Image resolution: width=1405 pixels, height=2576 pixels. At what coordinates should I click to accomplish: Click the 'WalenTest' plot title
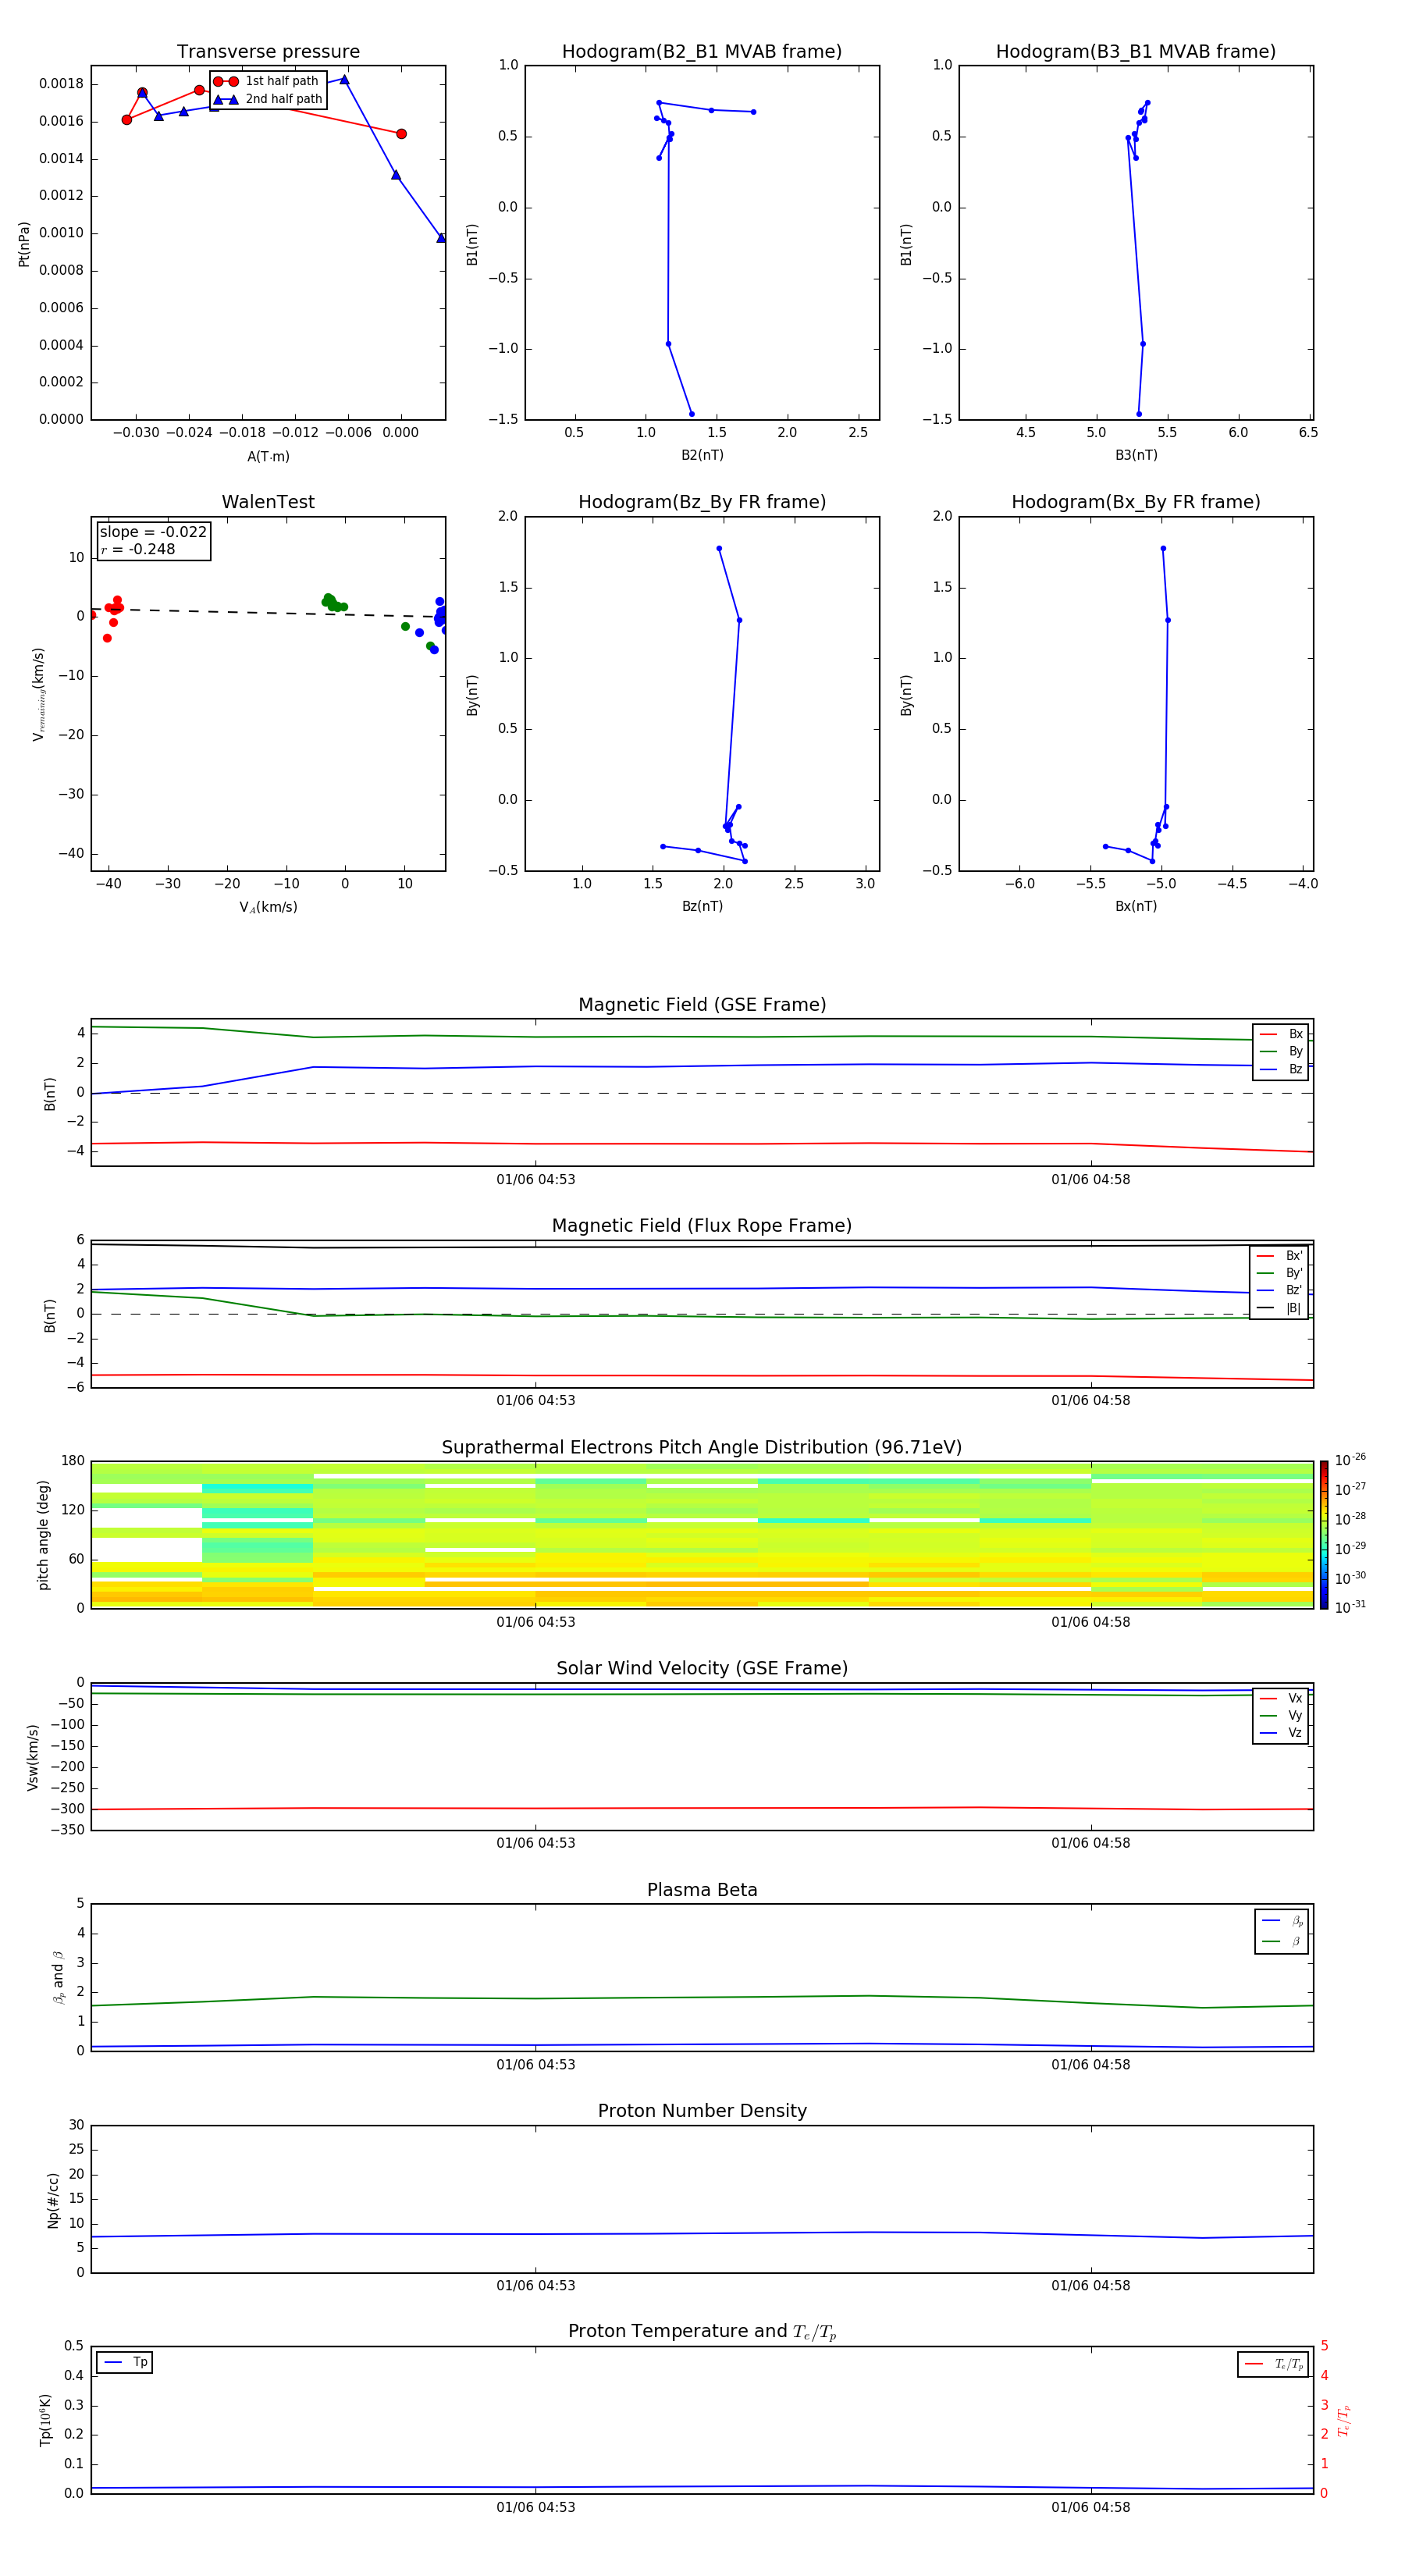(268, 502)
